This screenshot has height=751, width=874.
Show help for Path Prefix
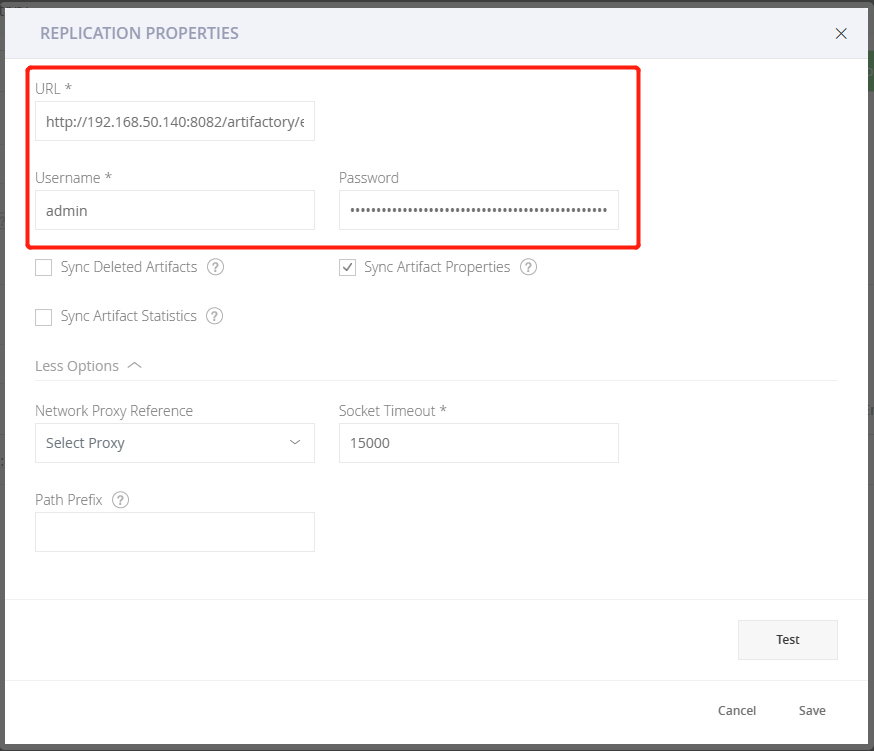click(x=120, y=500)
